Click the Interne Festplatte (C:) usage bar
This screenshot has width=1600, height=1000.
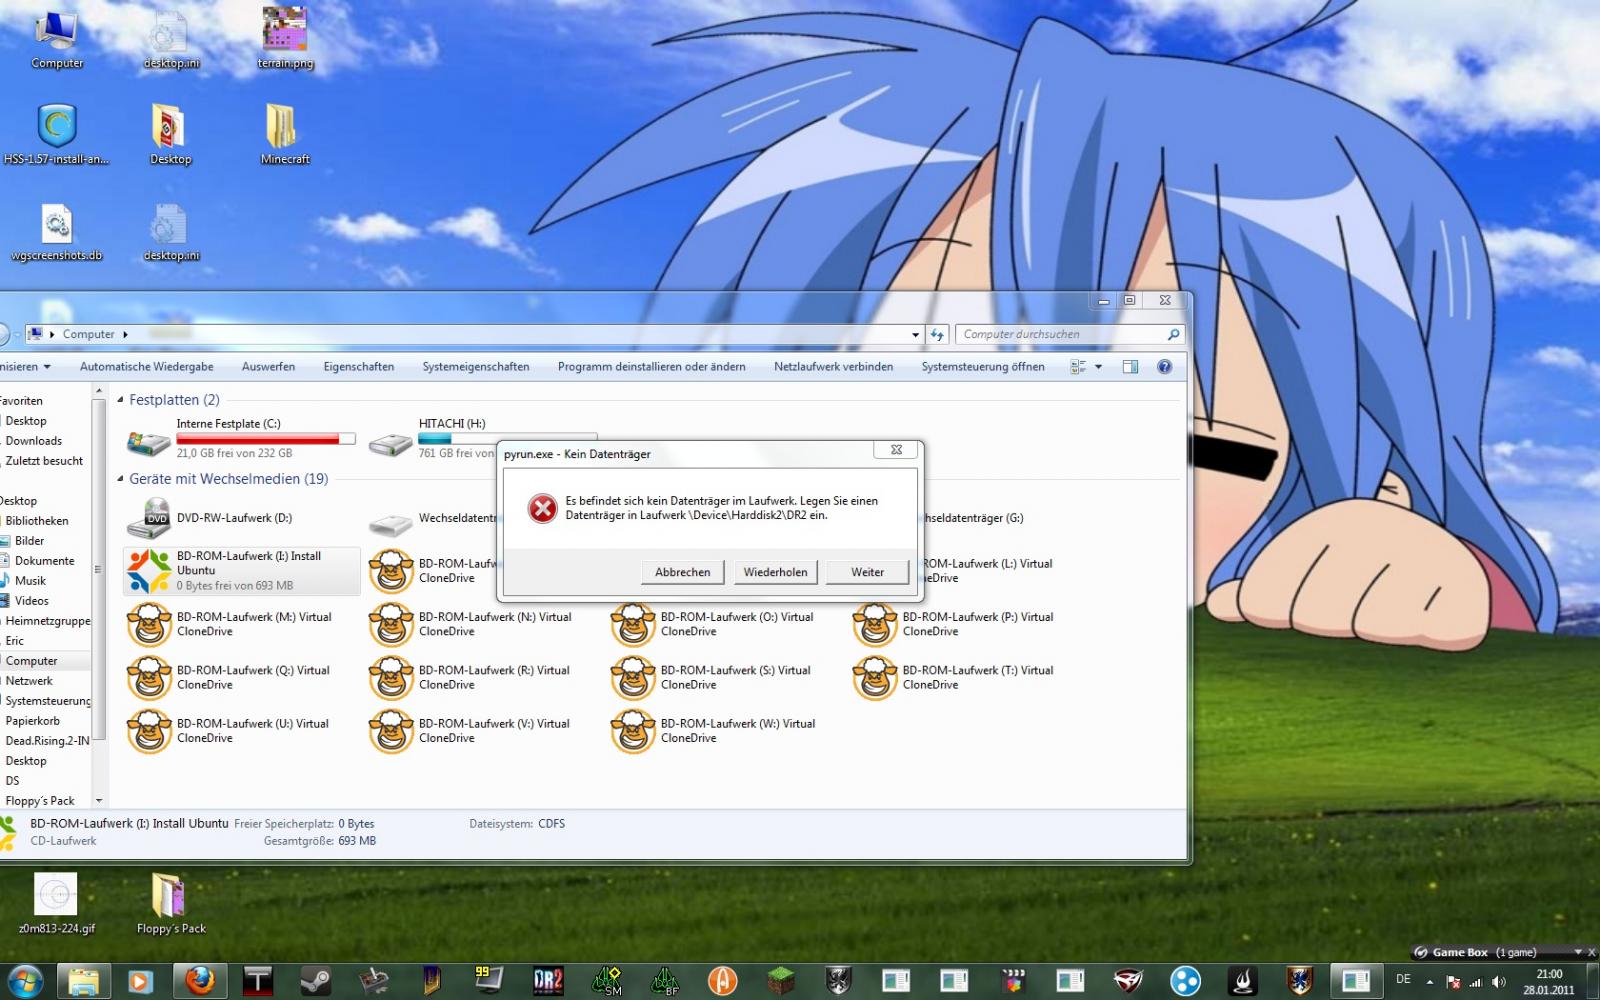265,439
